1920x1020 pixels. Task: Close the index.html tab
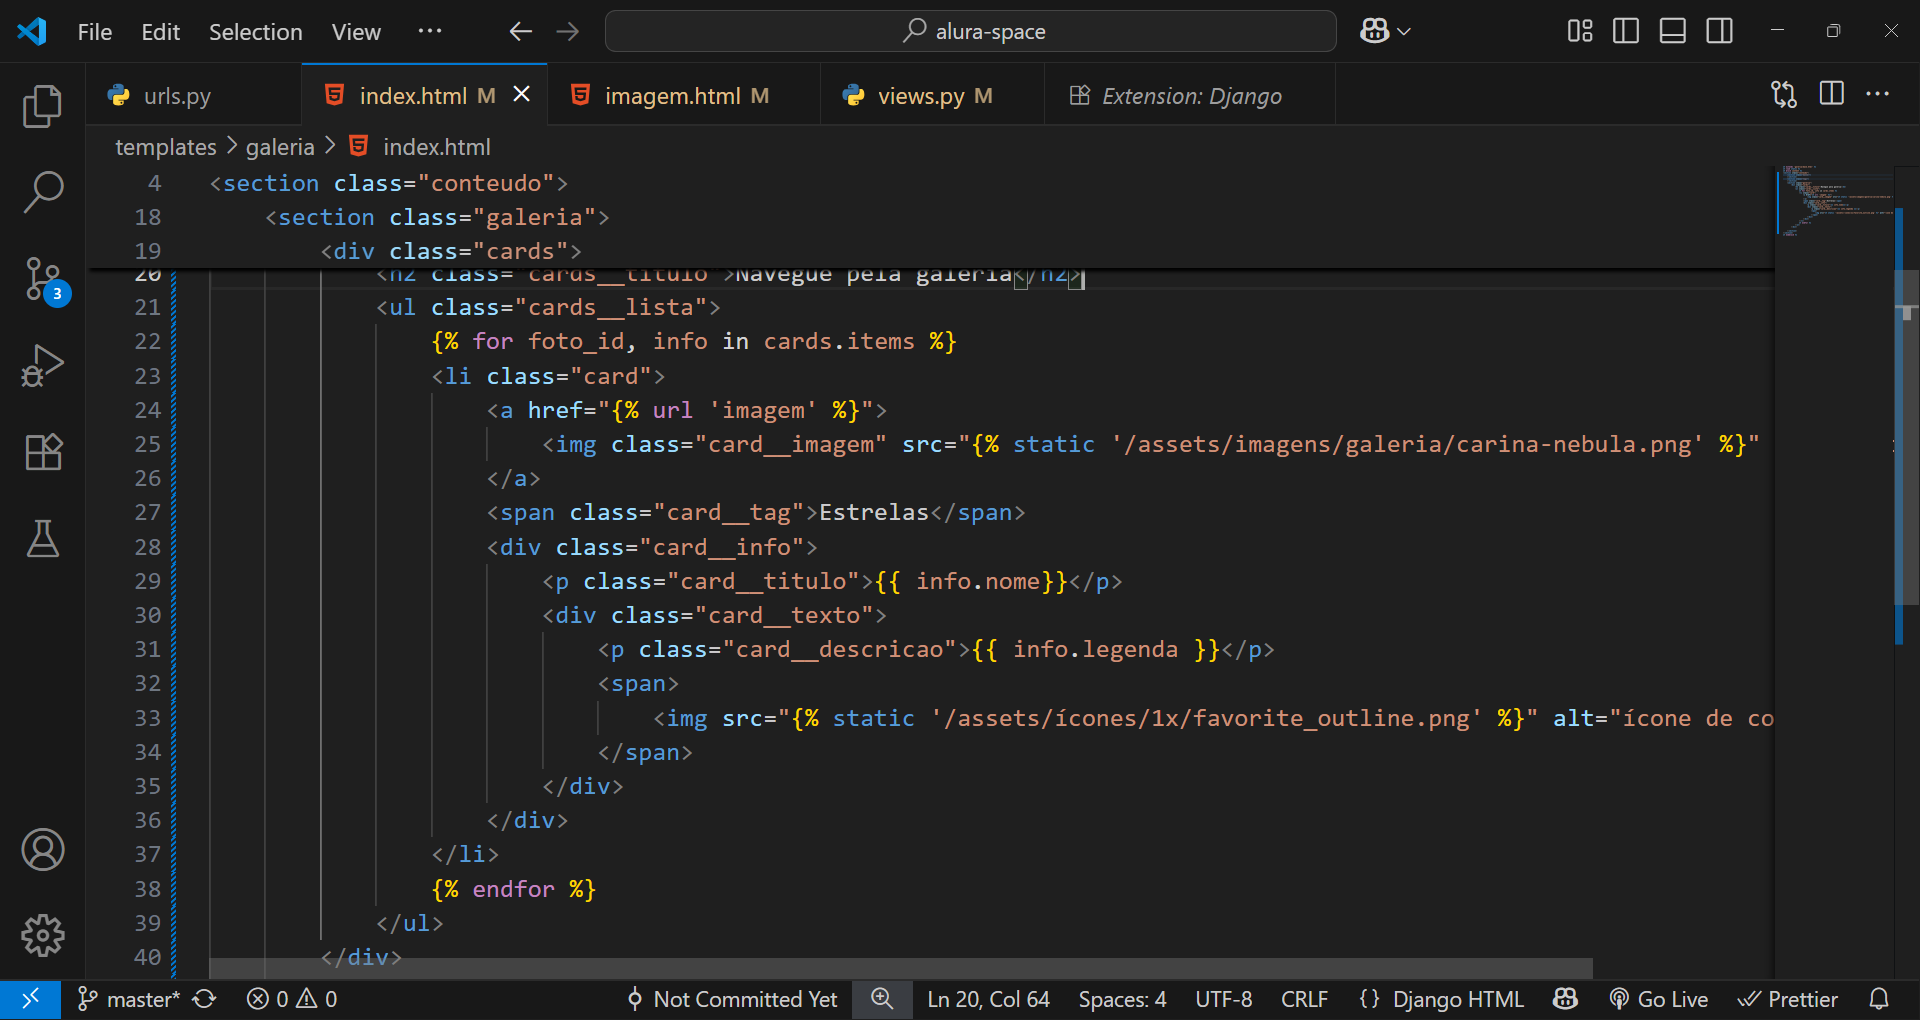522,94
